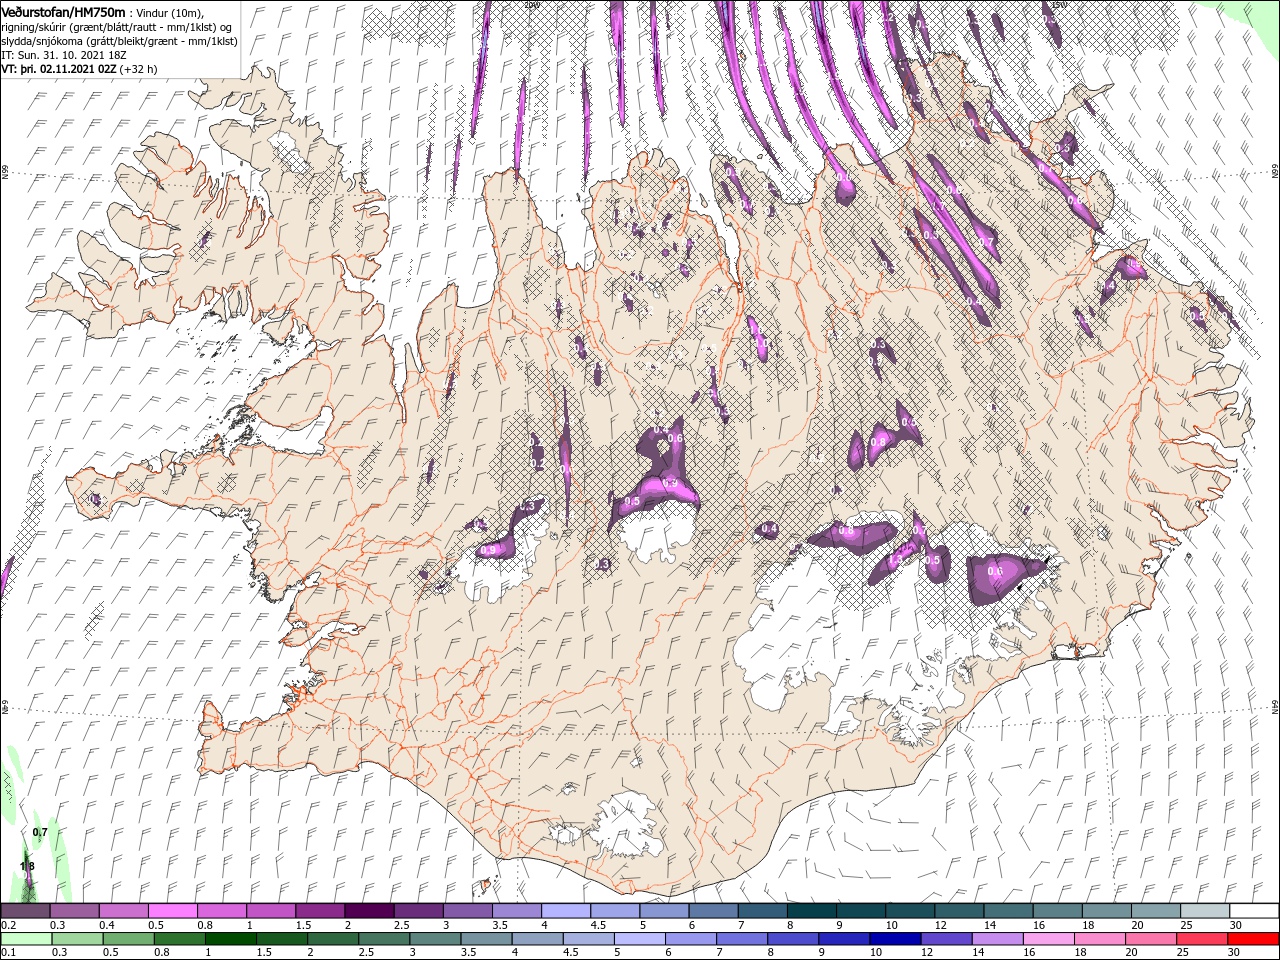
Task: Click the "Vindur (10m)" text in the header
Action: [x=169, y=12]
